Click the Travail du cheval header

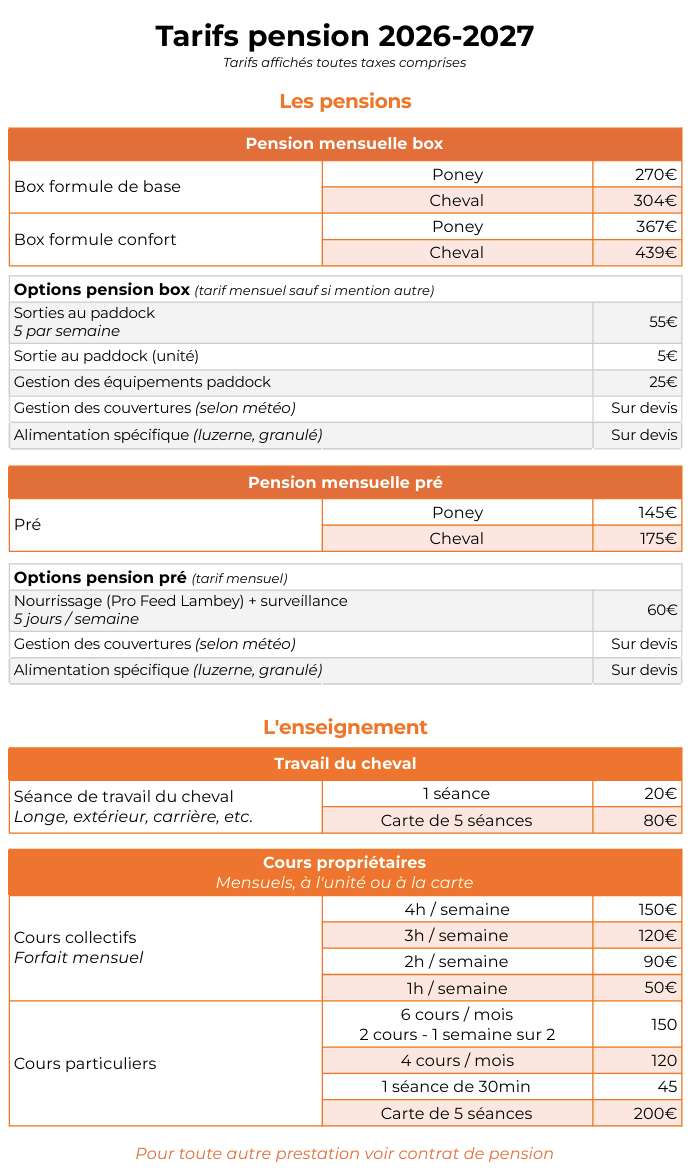click(x=345, y=764)
